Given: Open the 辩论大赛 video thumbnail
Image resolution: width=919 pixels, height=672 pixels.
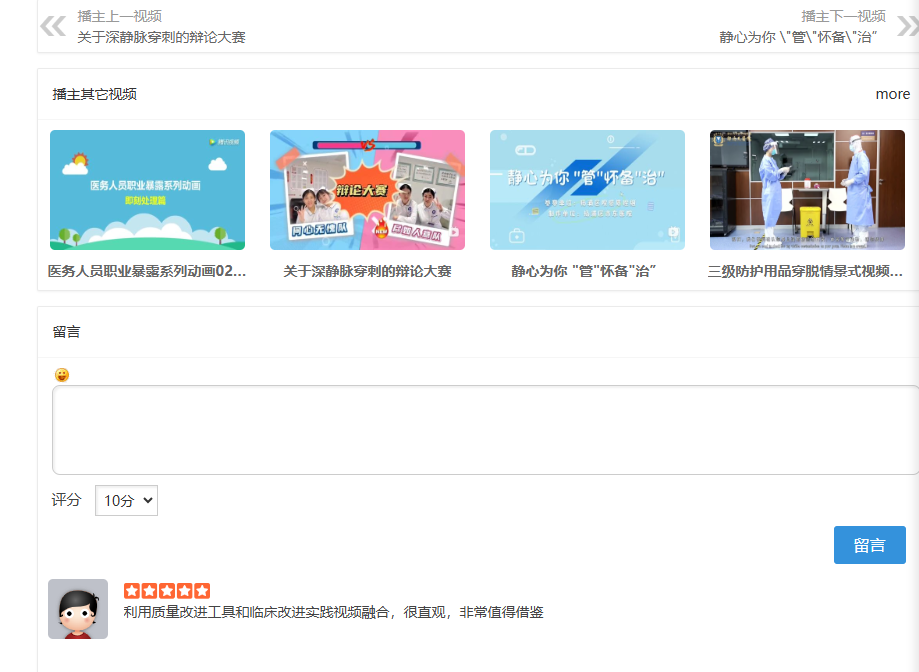Looking at the screenshot, I should (366, 190).
